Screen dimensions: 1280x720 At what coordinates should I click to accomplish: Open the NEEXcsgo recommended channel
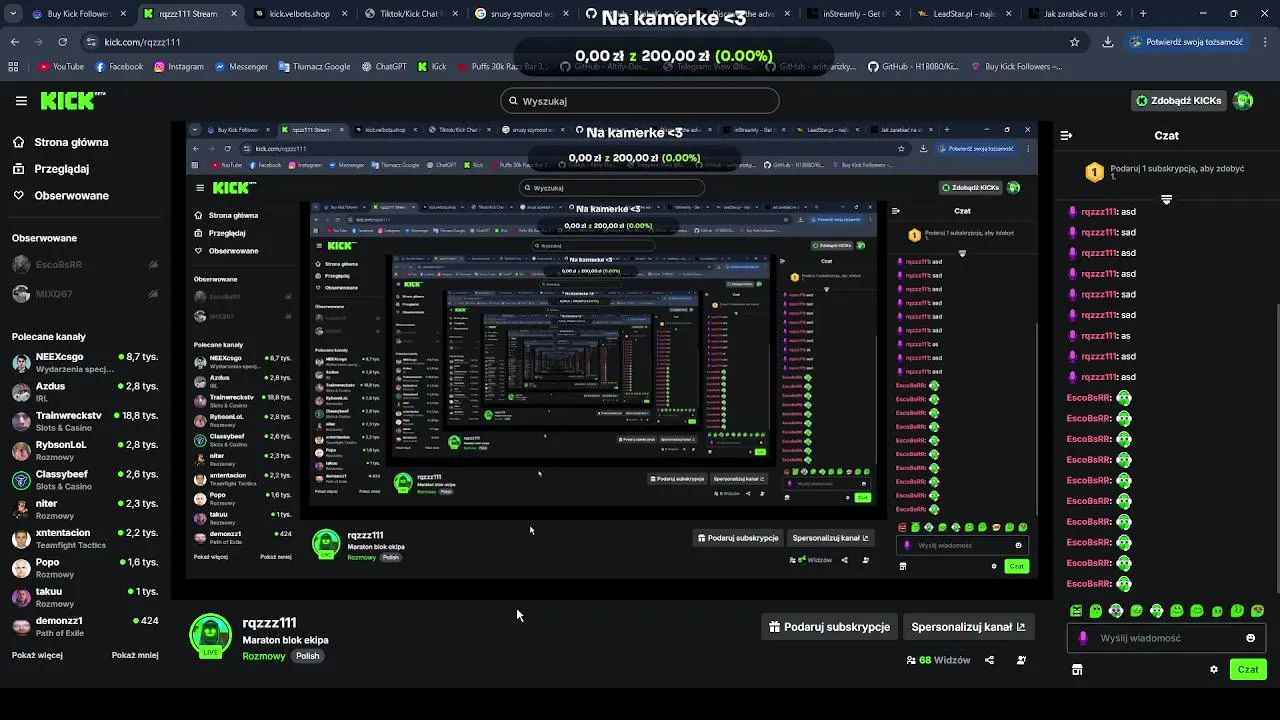[85, 362]
